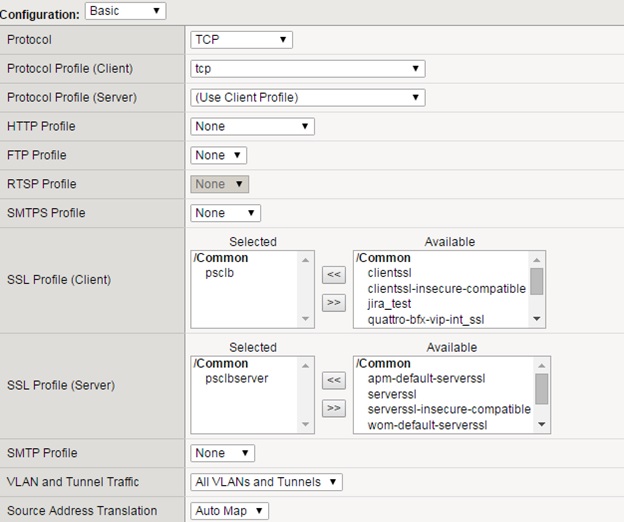Open the Source Address Translation dropdown

[x=229, y=511]
